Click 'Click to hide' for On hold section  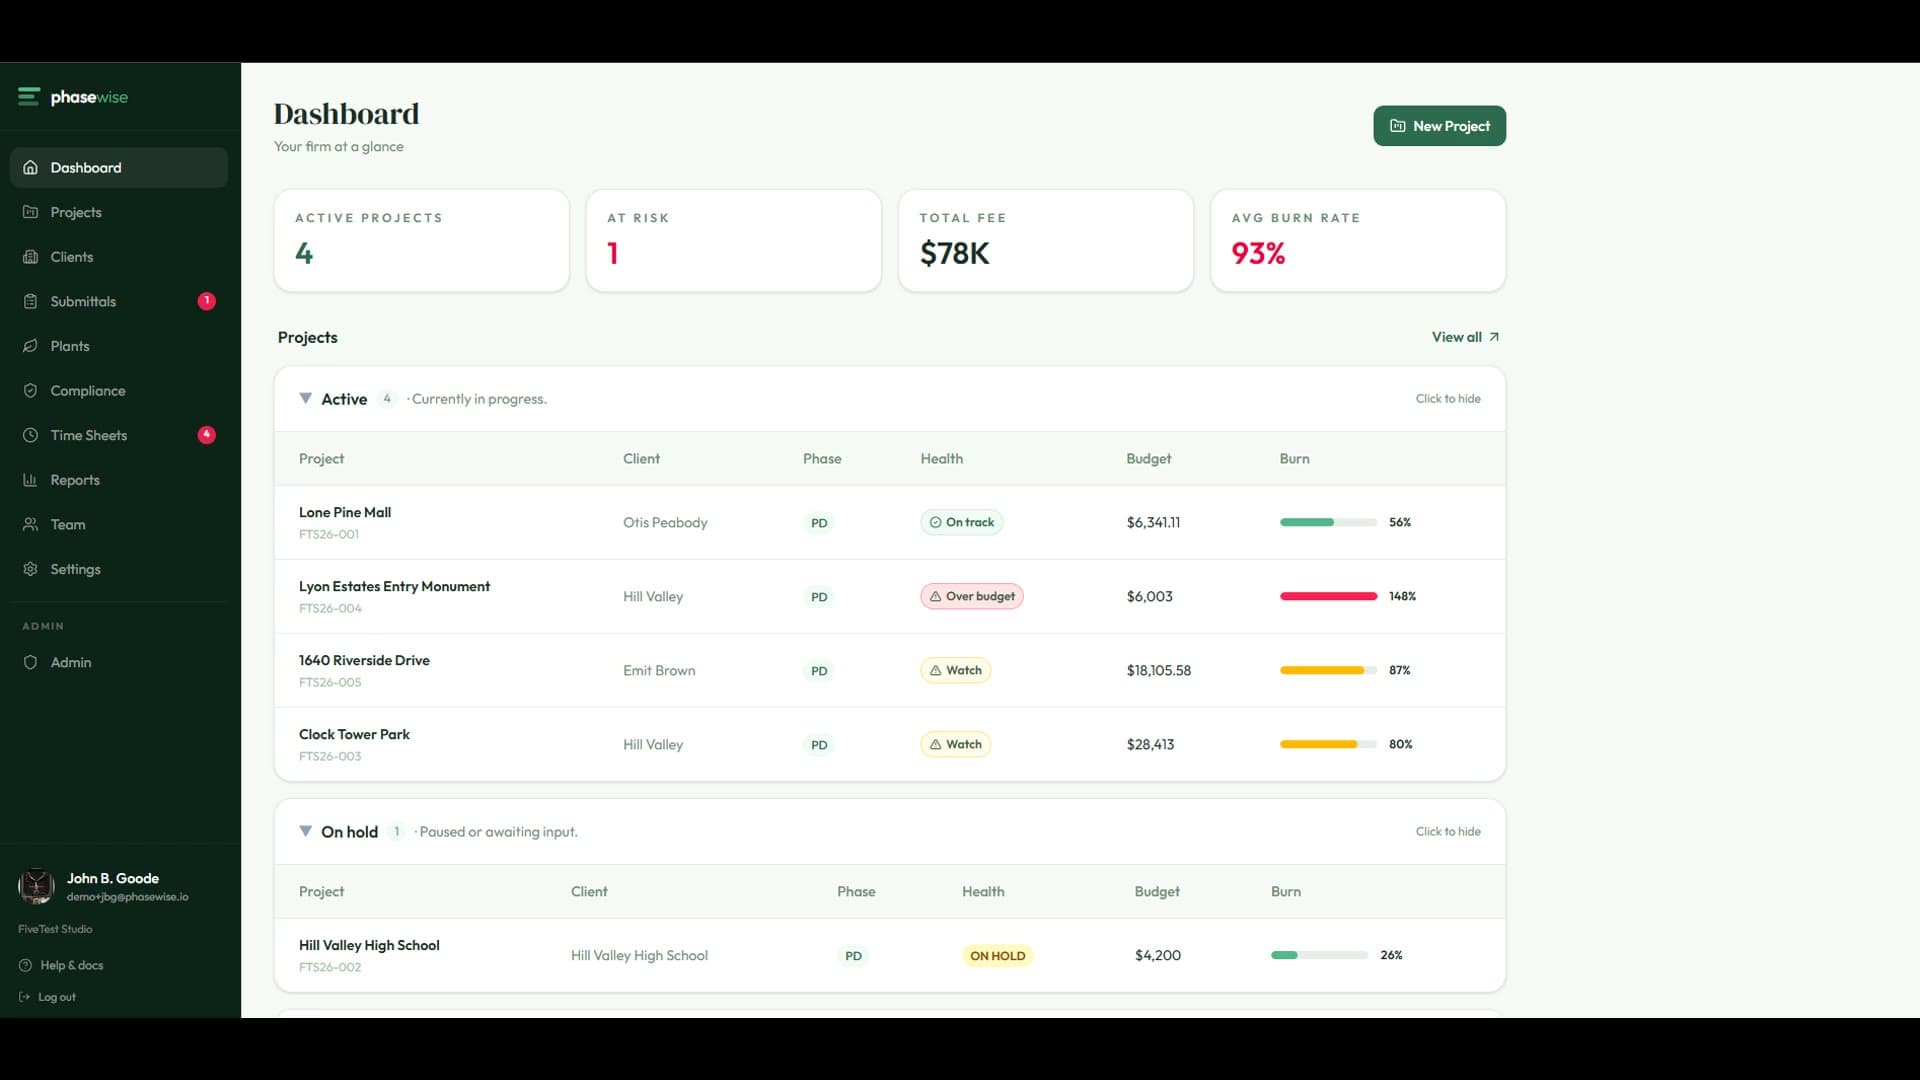(1448, 831)
